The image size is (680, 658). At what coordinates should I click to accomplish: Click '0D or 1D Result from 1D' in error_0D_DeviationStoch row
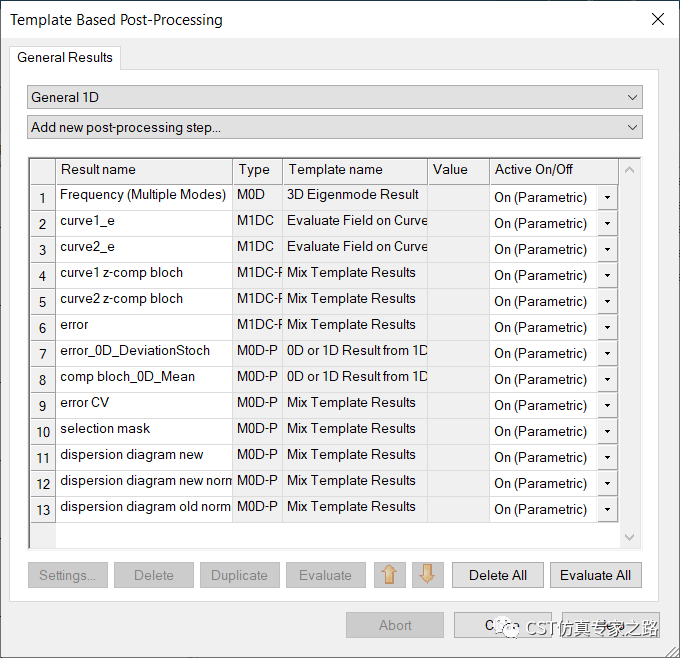[x=355, y=354]
